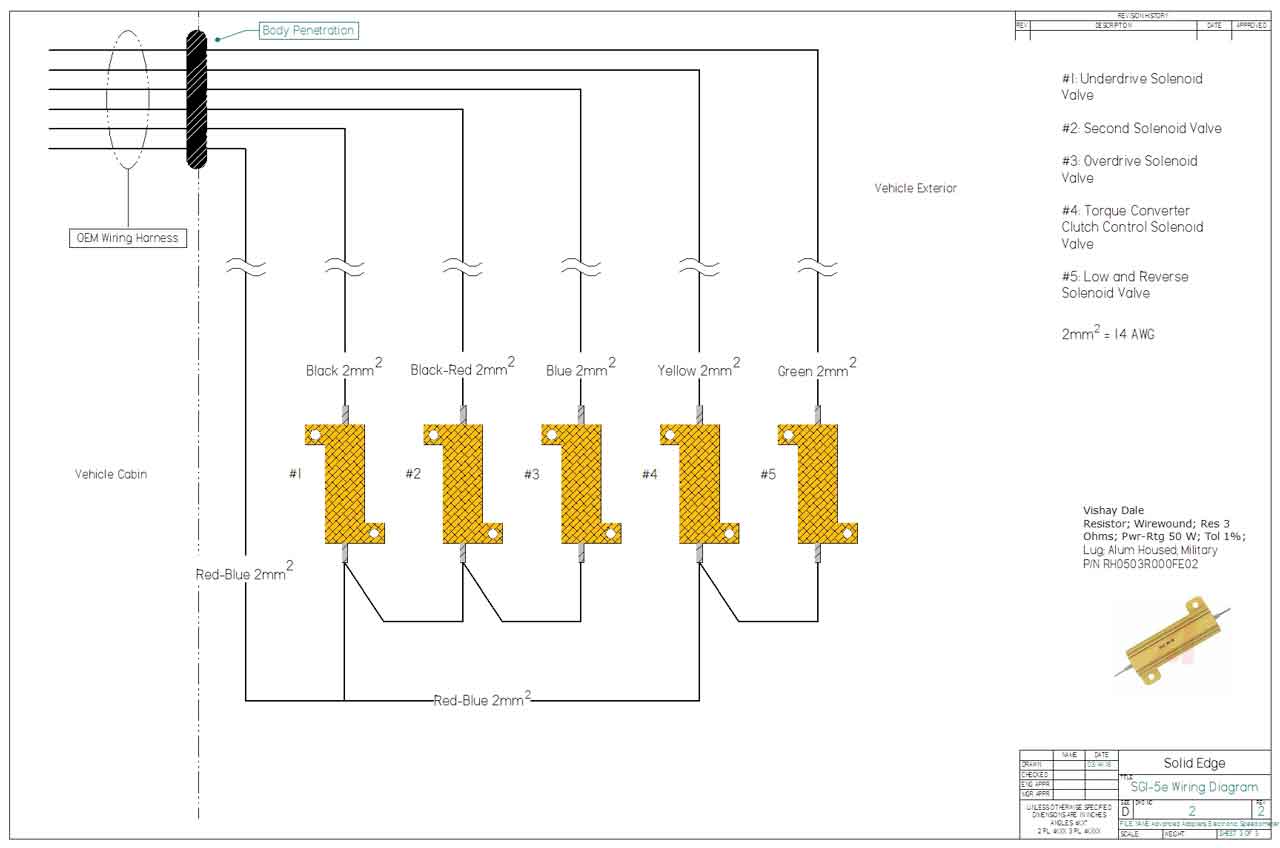Click the resistor symbol numbered #3
This screenshot has height=848, width=1280.
pos(581,483)
